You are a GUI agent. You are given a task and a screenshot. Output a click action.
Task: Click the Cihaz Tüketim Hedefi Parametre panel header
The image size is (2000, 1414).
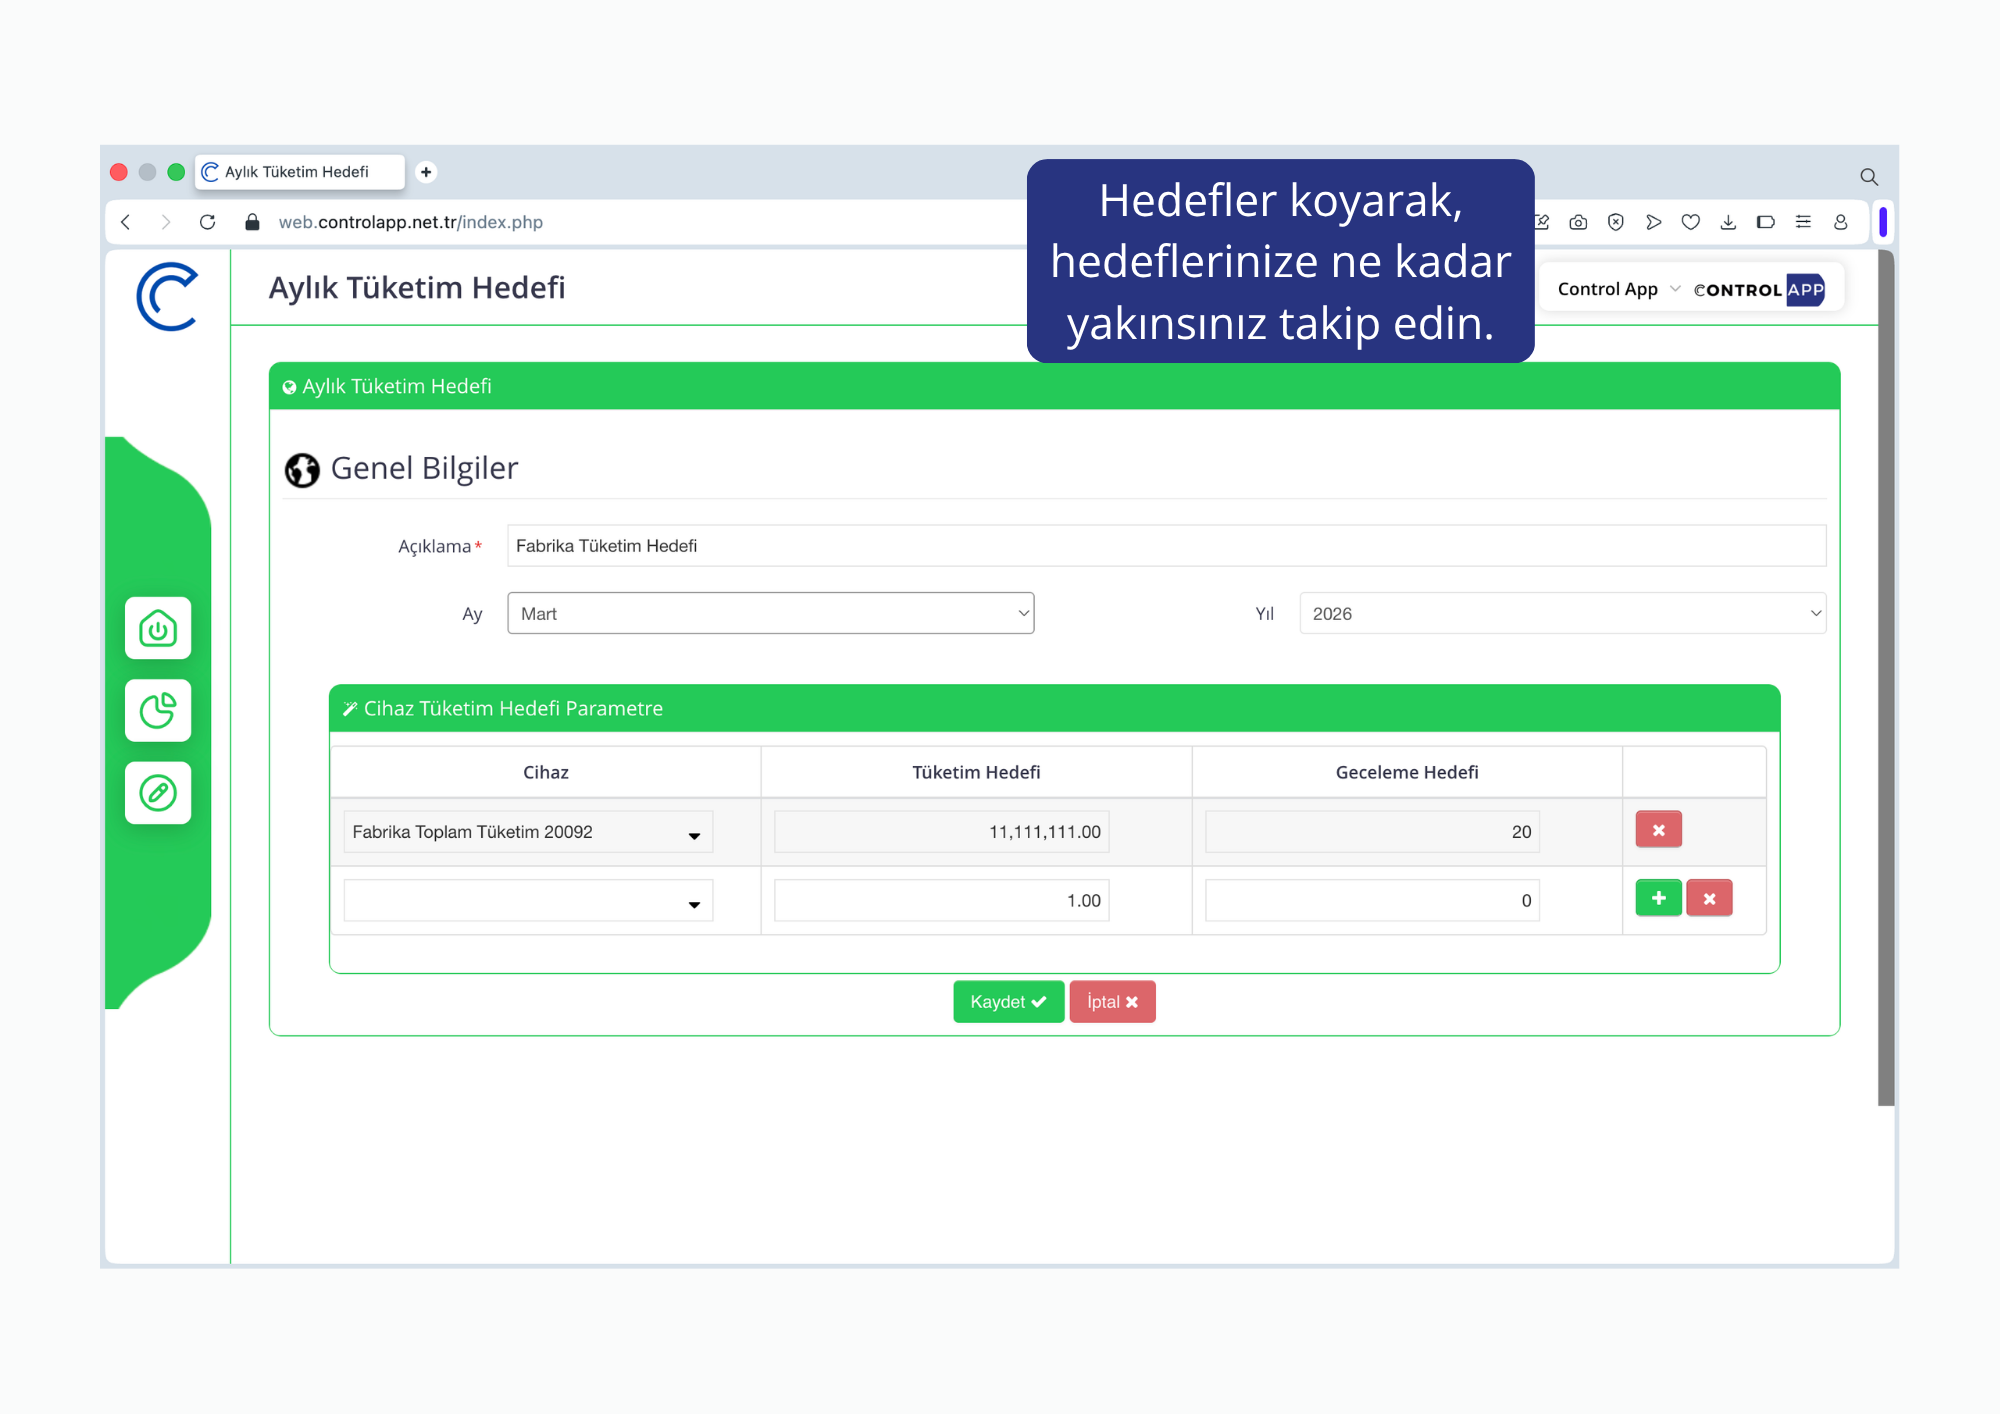1055,708
